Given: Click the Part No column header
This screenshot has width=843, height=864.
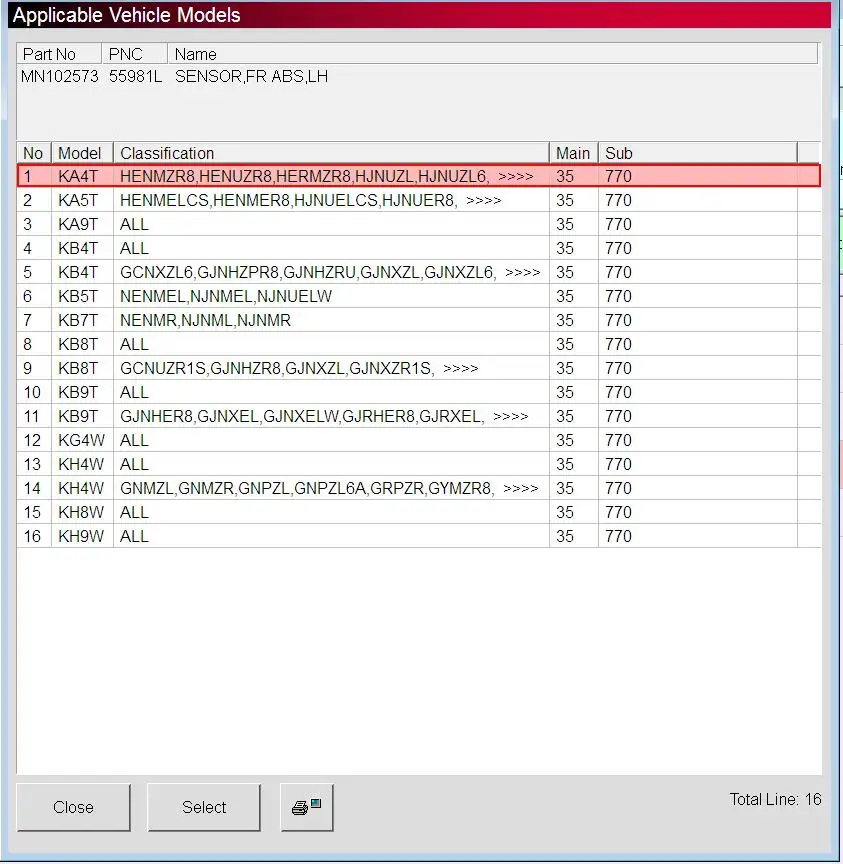Looking at the screenshot, I should [x=59, y=54].
